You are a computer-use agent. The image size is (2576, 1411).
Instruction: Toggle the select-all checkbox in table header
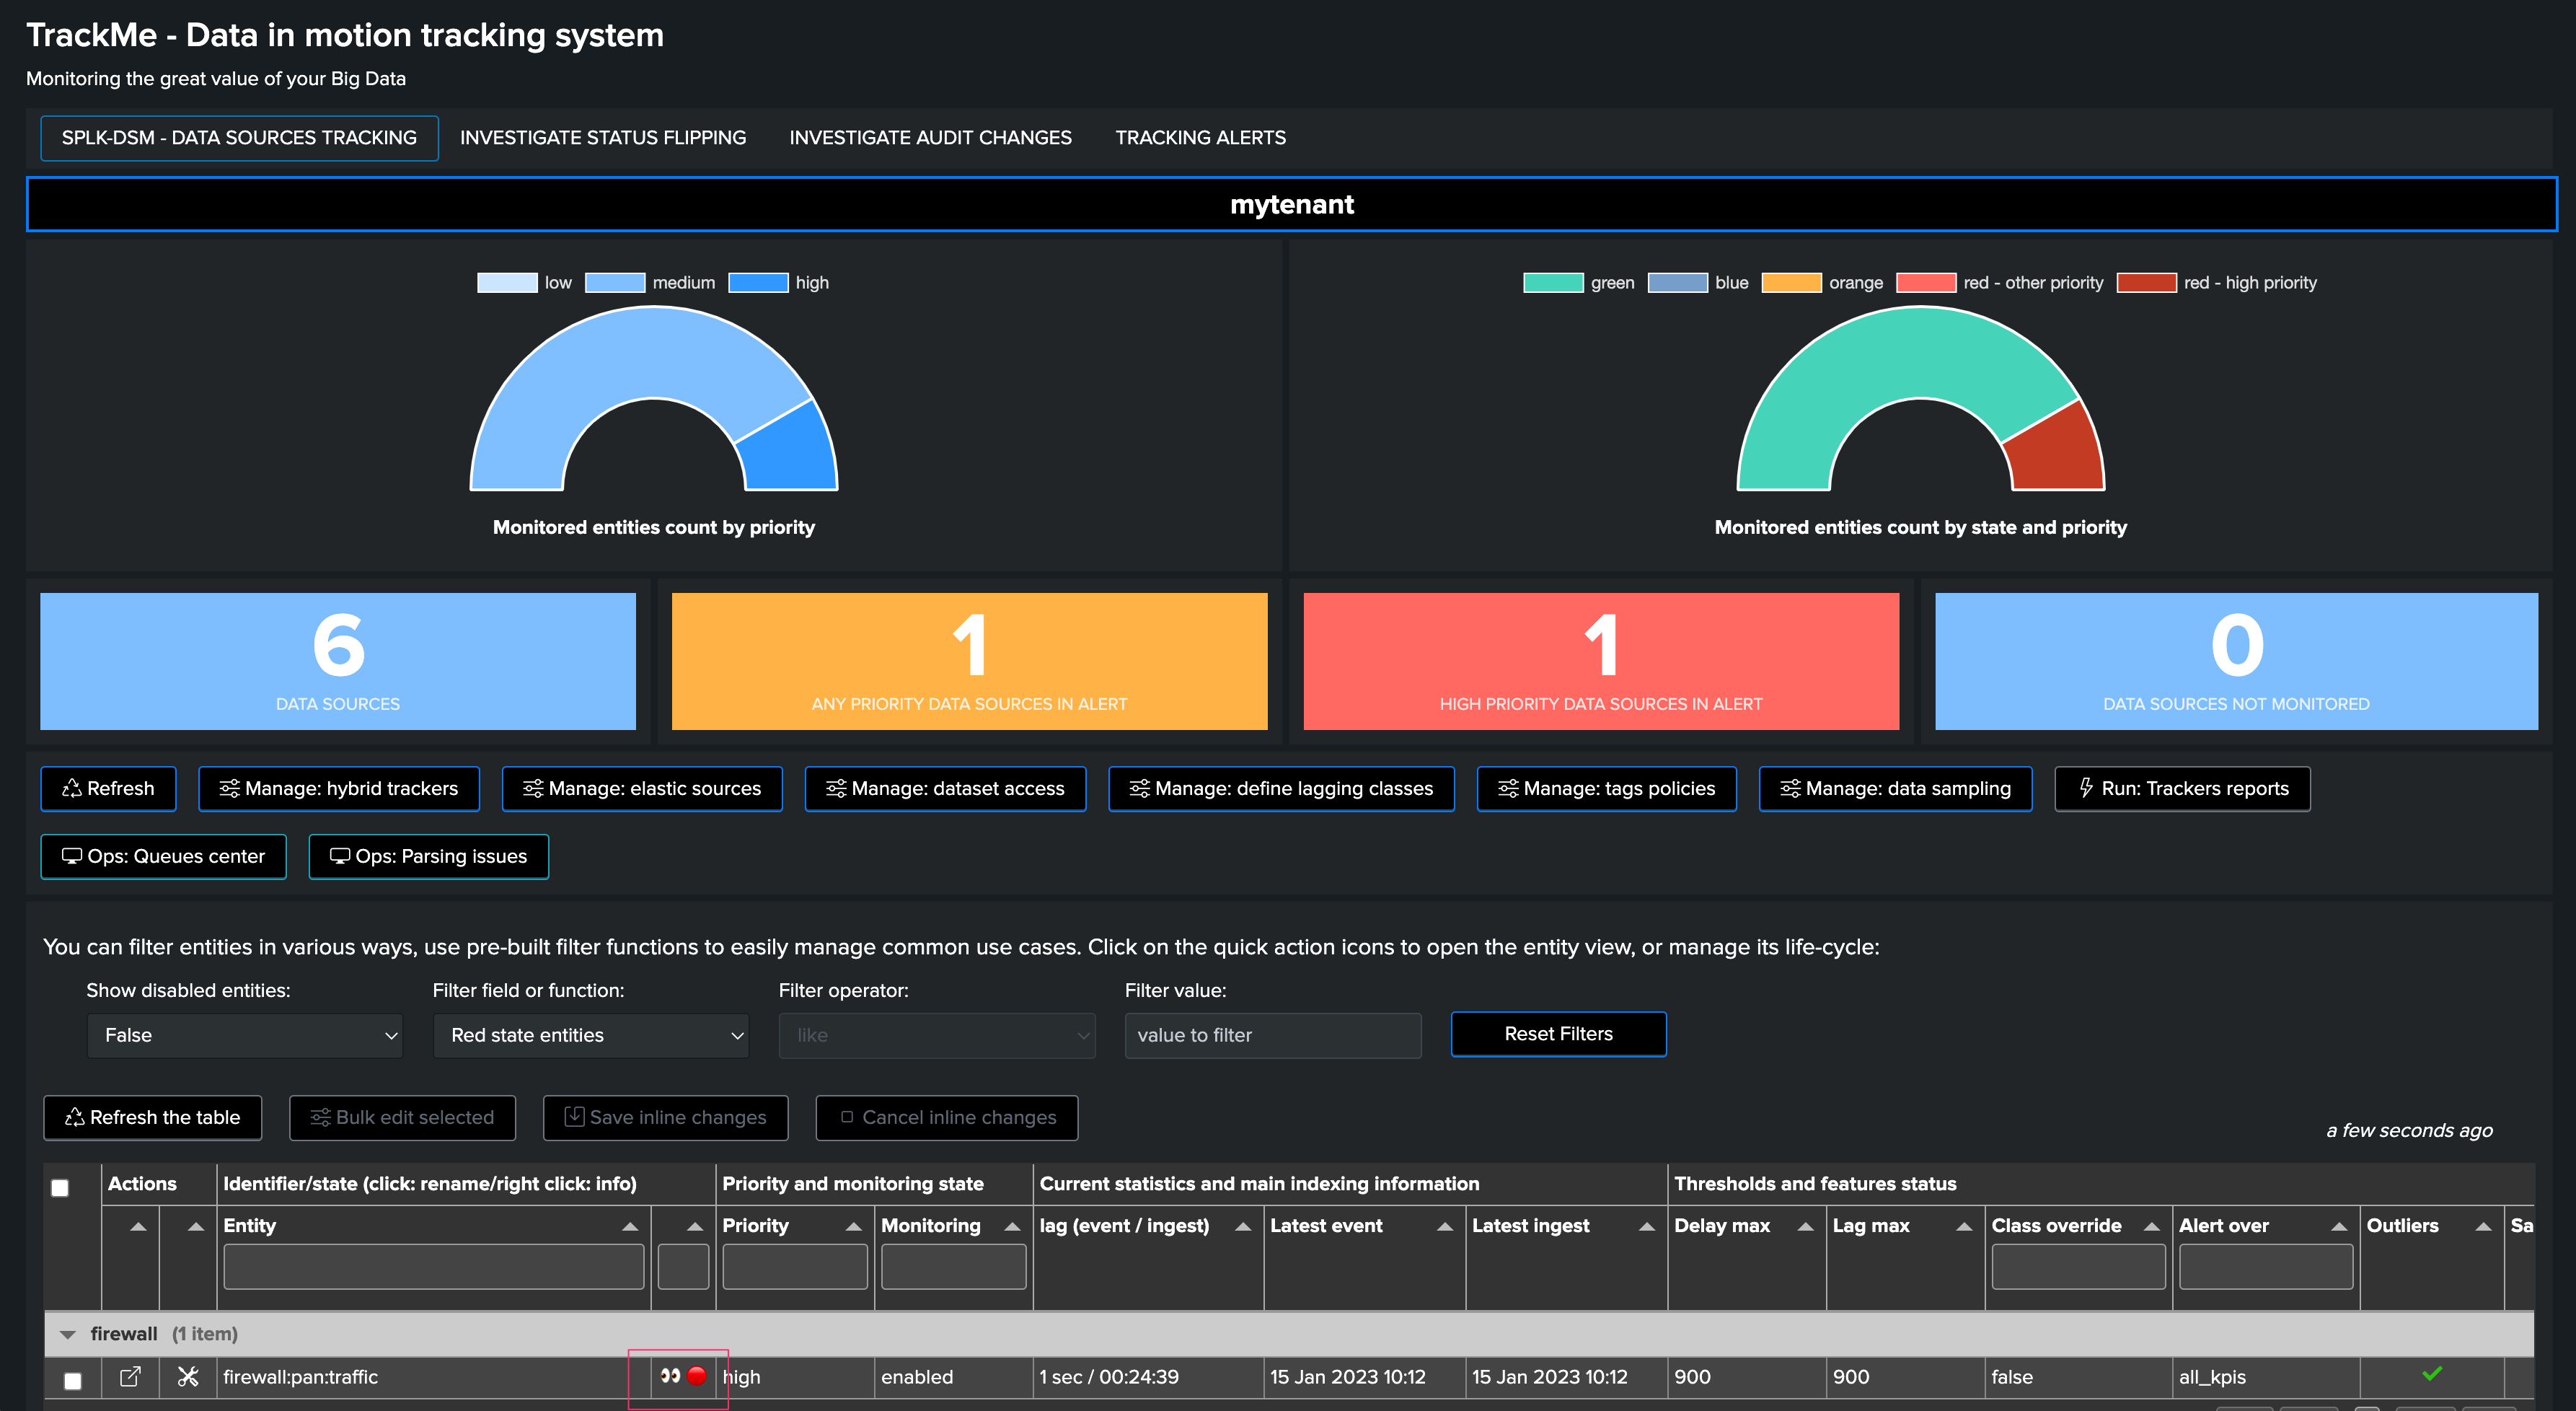[x=60, y=1187]
